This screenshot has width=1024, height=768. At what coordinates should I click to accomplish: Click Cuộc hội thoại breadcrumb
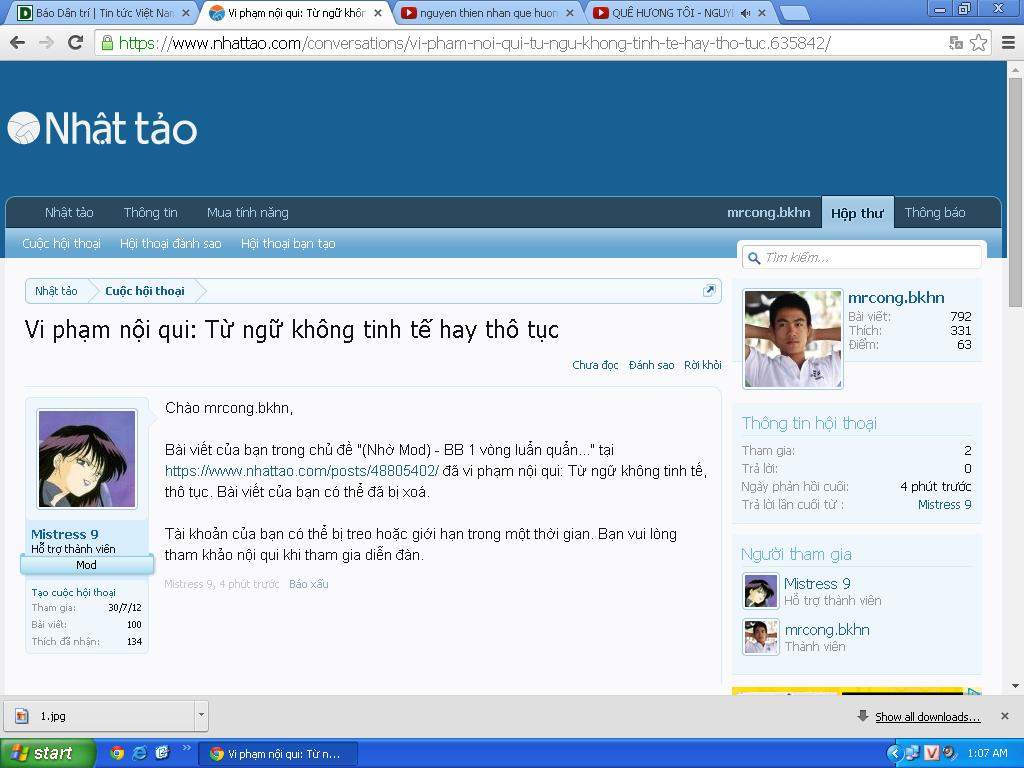tap(145, 291)
